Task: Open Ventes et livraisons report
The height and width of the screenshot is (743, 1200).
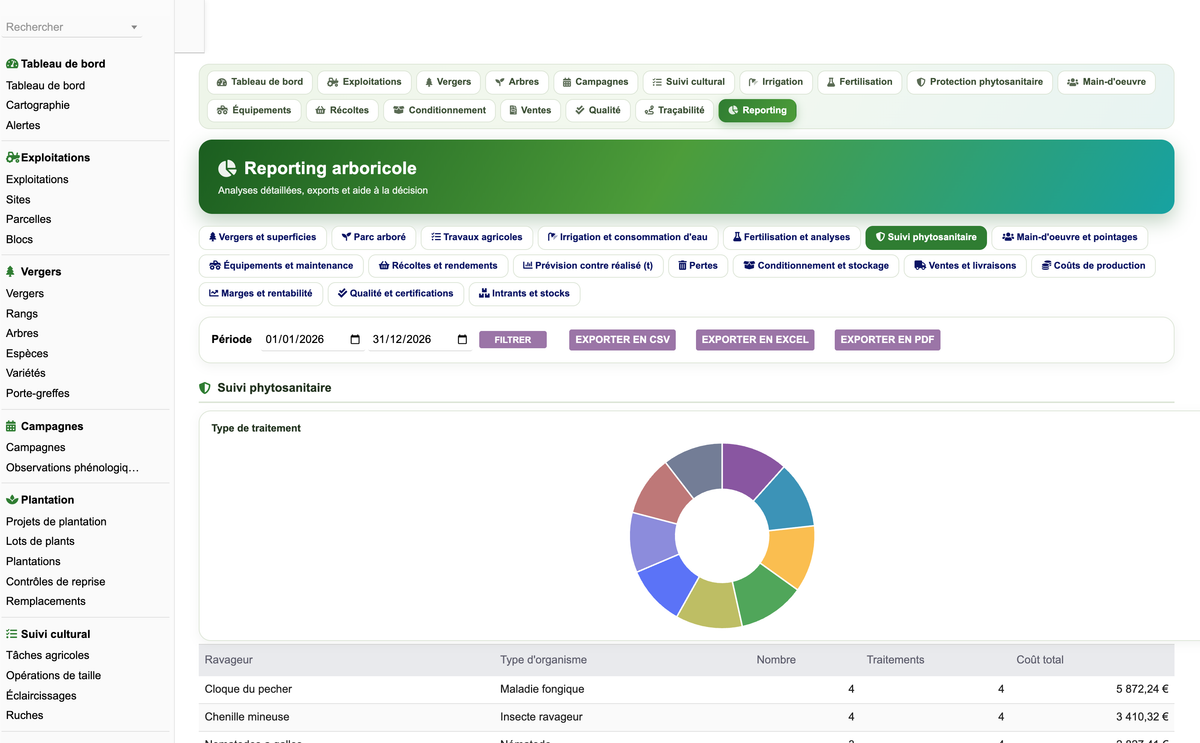Action: (965, 266)
